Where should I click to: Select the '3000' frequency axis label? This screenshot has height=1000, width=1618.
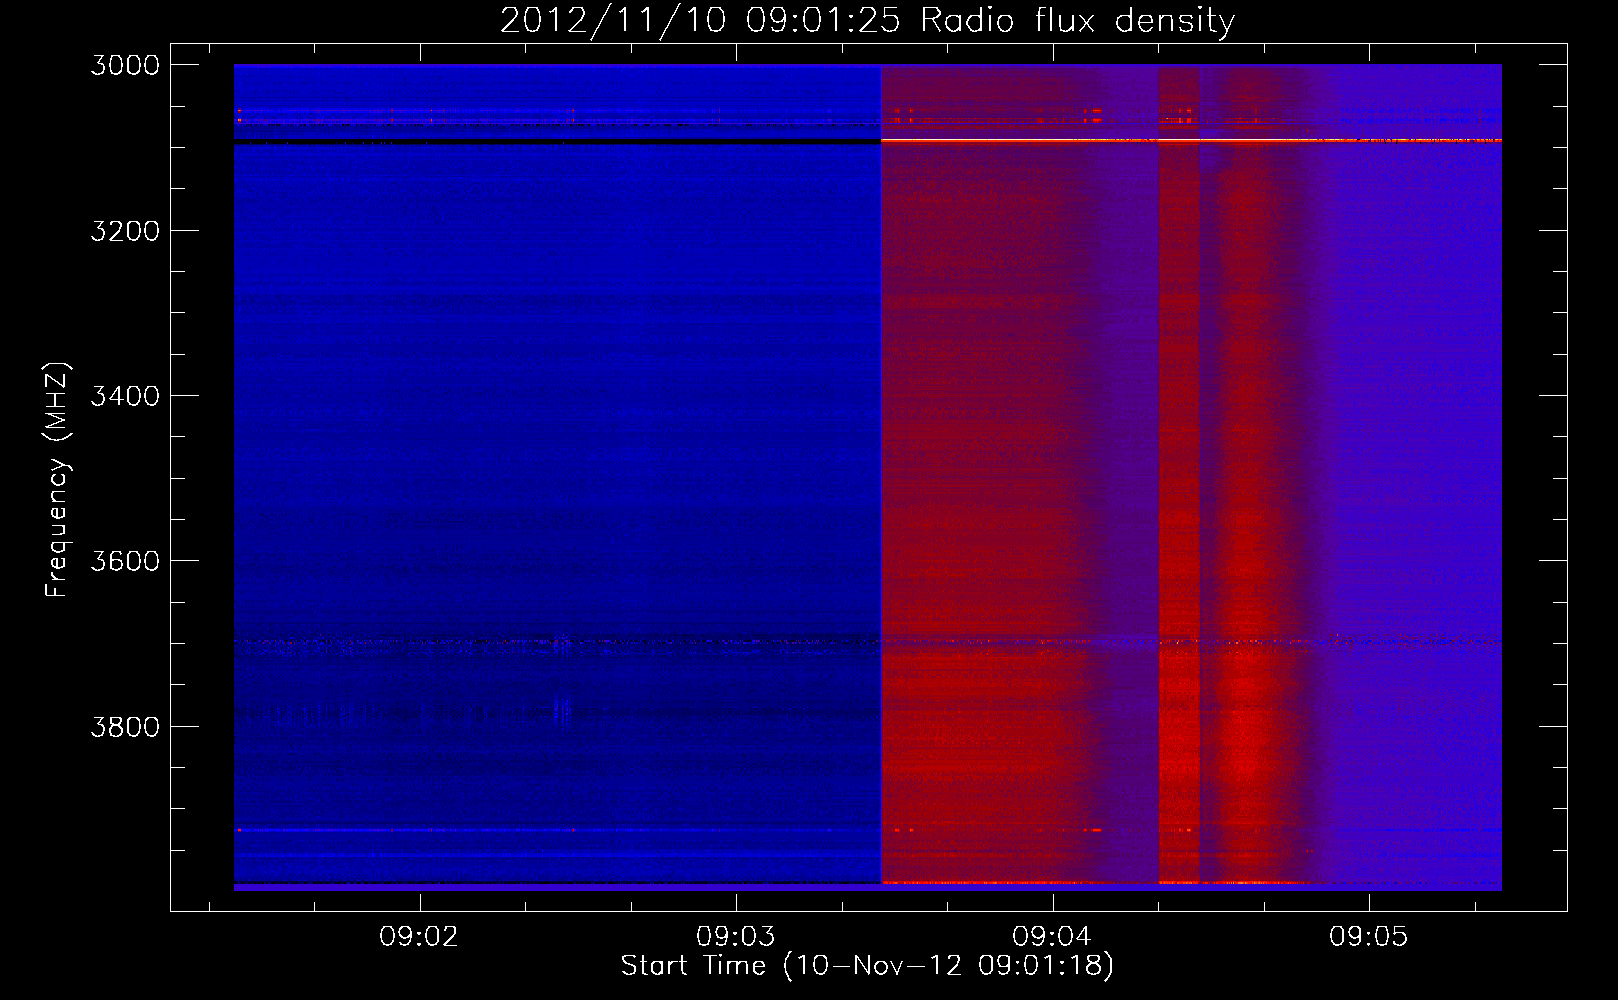[125, 65]
